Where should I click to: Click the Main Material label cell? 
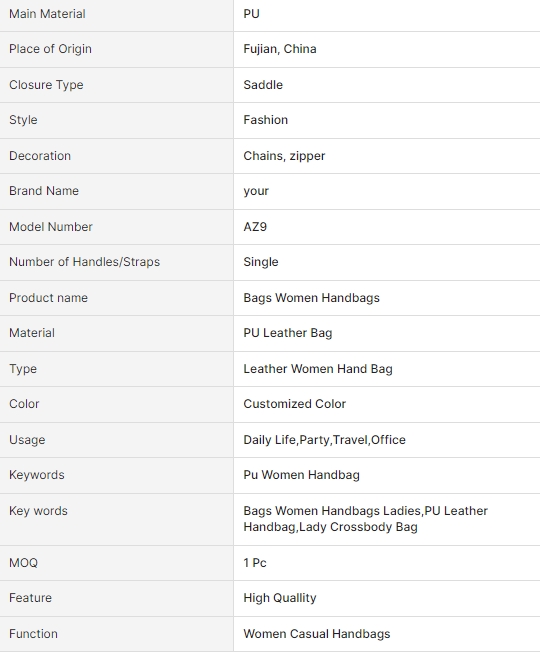coord(116,14)
